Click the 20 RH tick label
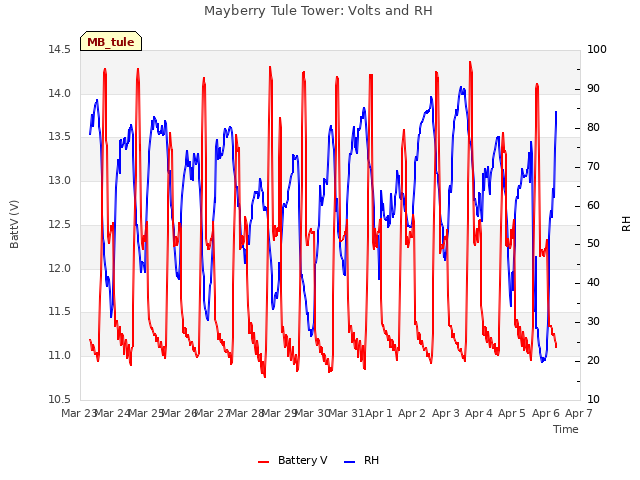The image size is (640, 480). (x=593, y=361)
